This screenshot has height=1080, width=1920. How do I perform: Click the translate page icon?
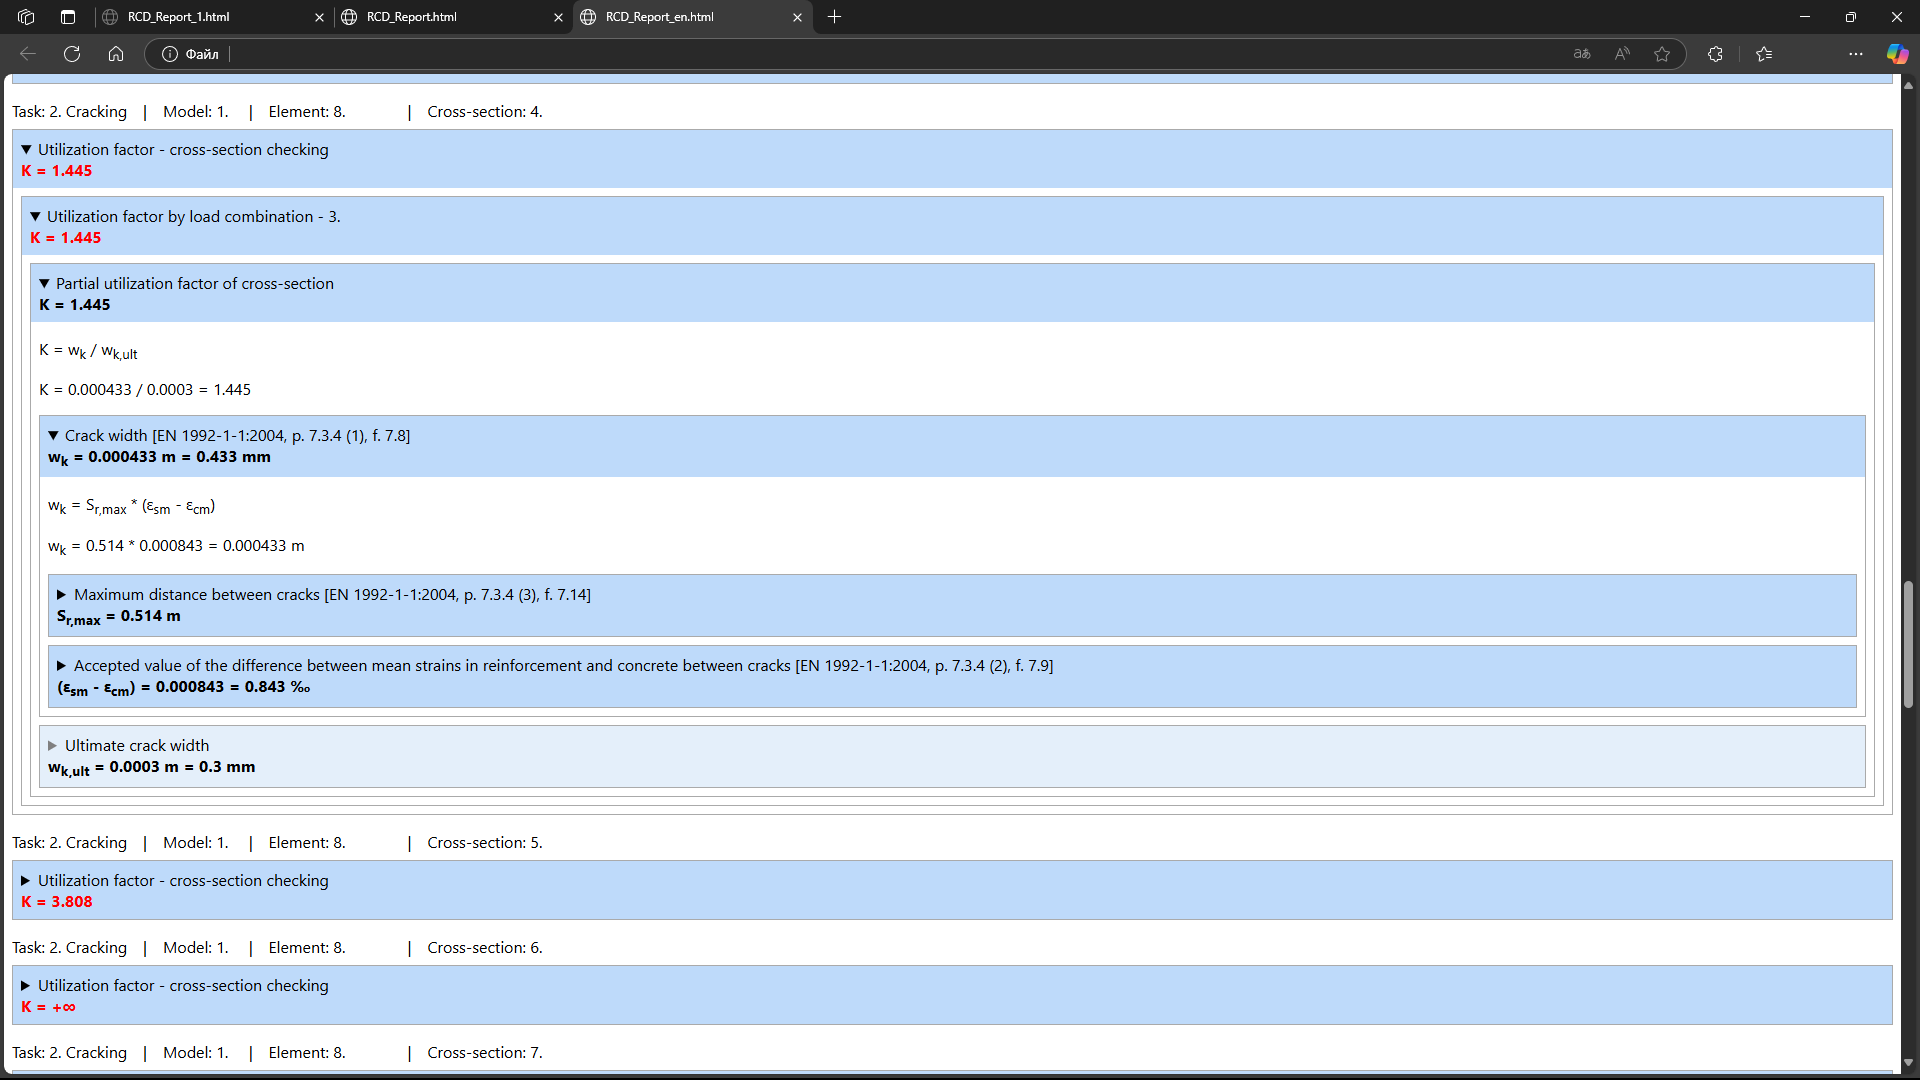click(x=1582, y=54)
